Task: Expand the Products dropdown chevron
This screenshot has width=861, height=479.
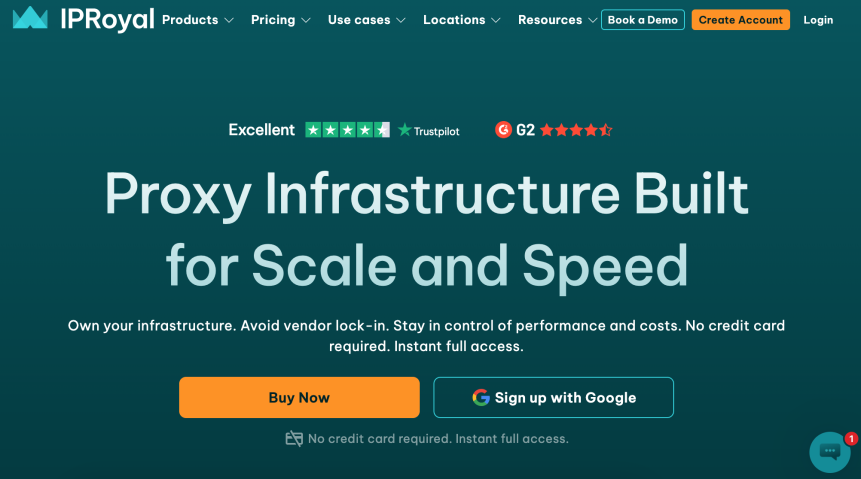Action: point(229,20)
